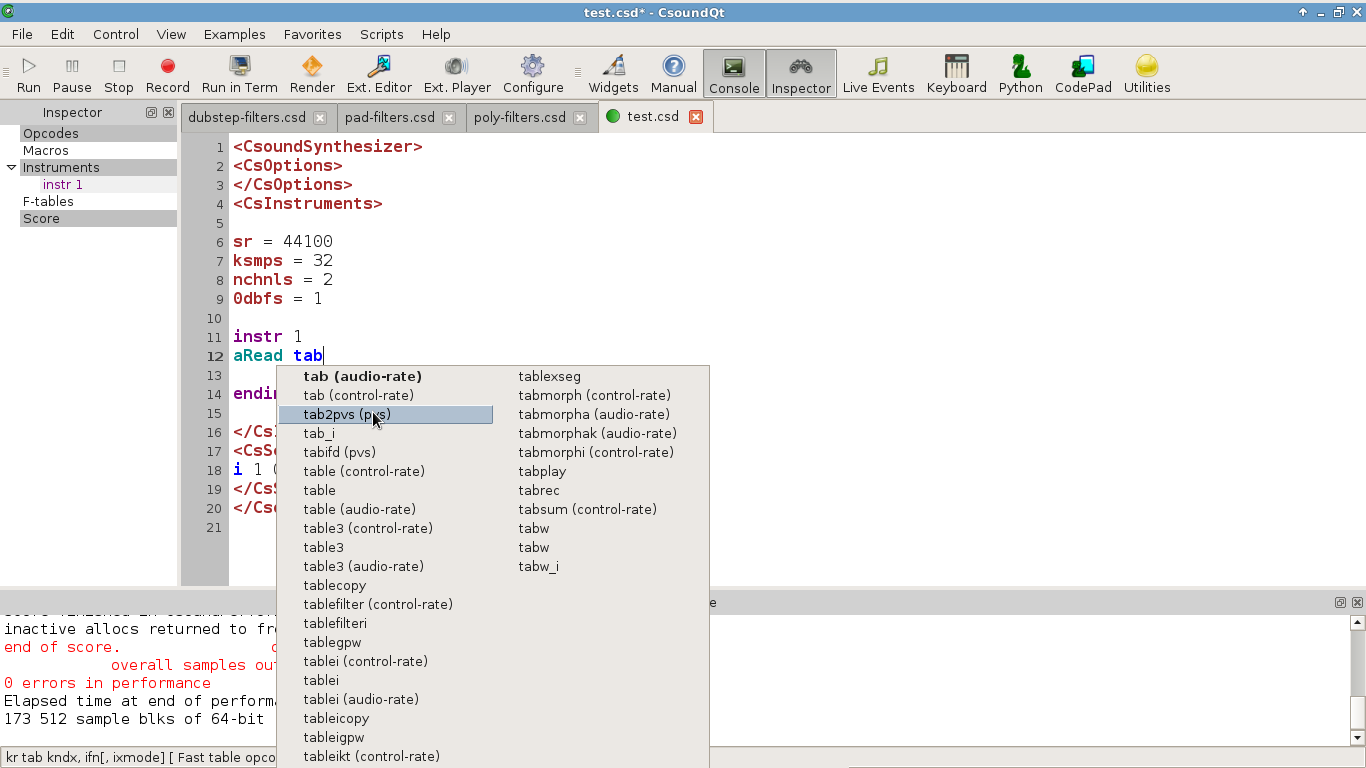Close the pad-filters.csd tab
Image resolution: width=1366 pixels, height=768 pixels.
pos(449,117)
